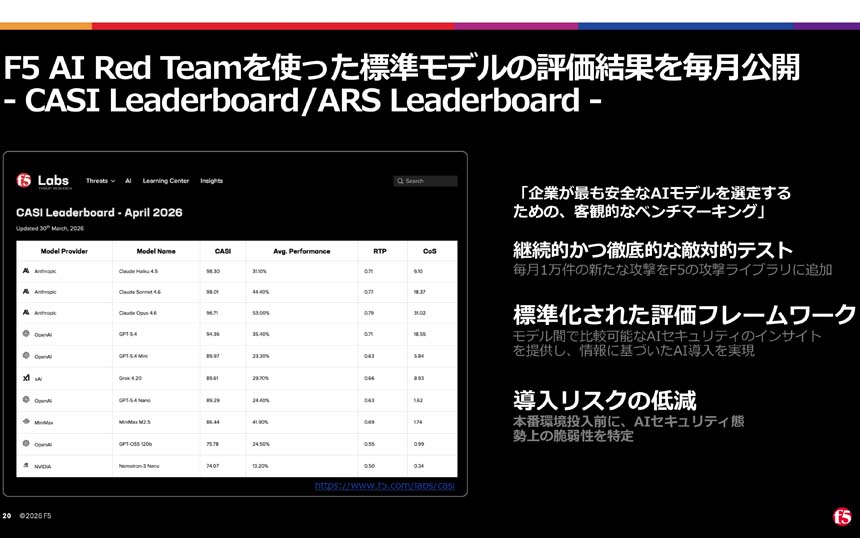Click the xAI logo in Grok row

pos(26,378)
